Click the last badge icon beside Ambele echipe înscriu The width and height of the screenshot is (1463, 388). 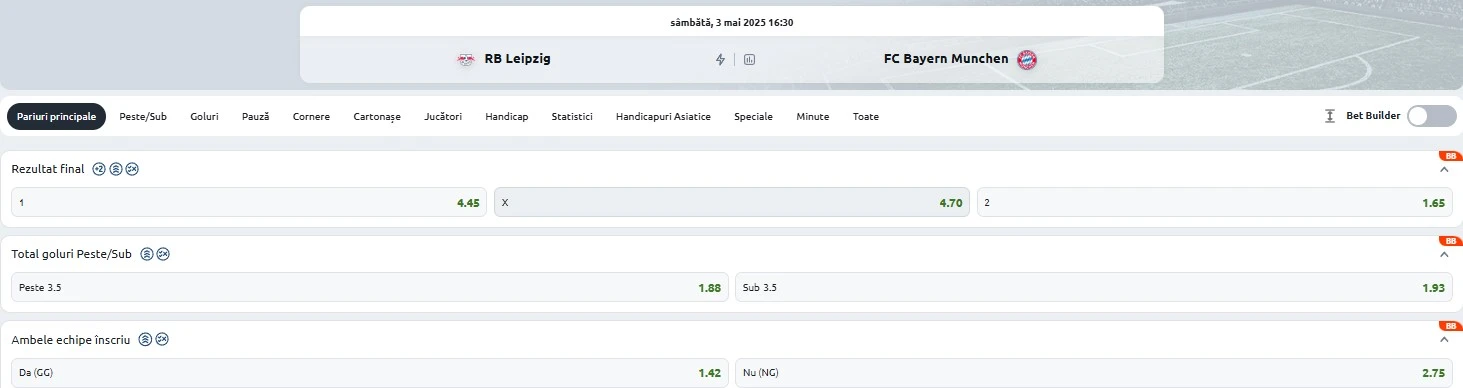point(162,339)
